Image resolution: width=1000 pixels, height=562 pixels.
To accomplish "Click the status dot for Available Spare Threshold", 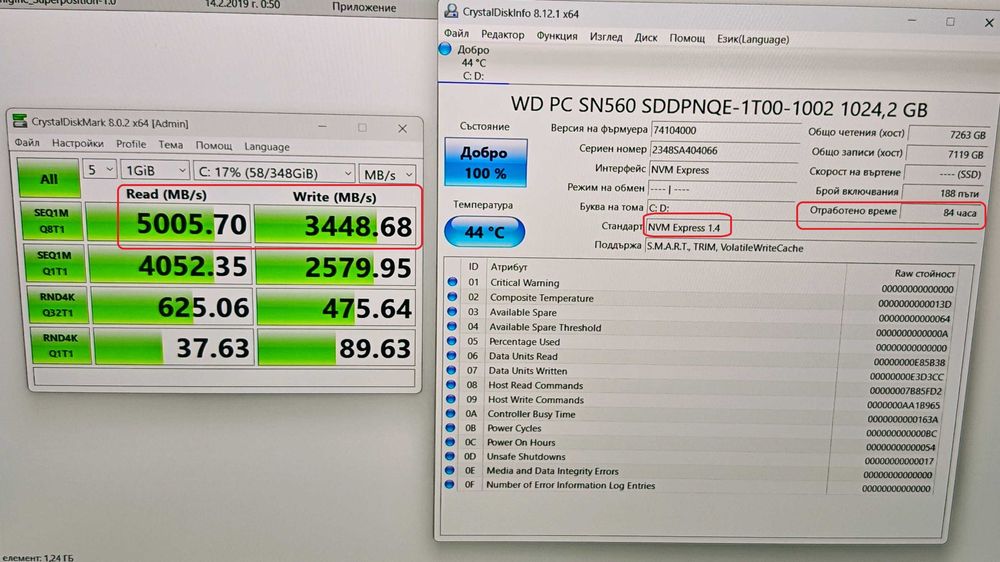I will coord(452,326).
